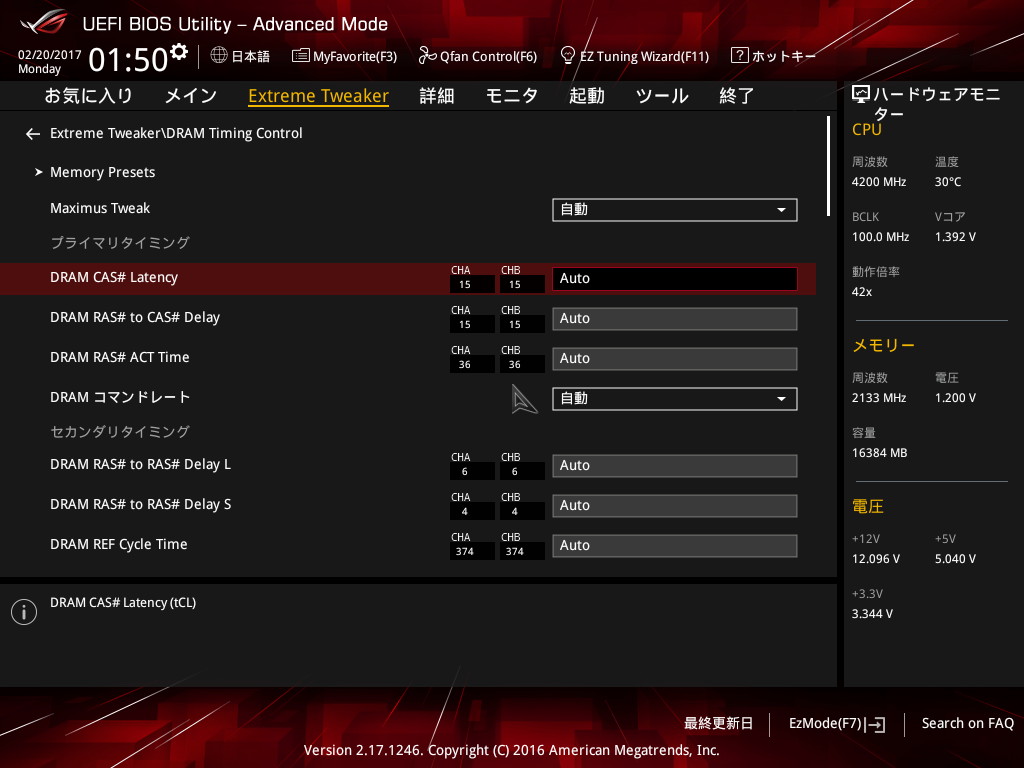Select DRAM REF Cycle Time label

click(x=119, y=545)
